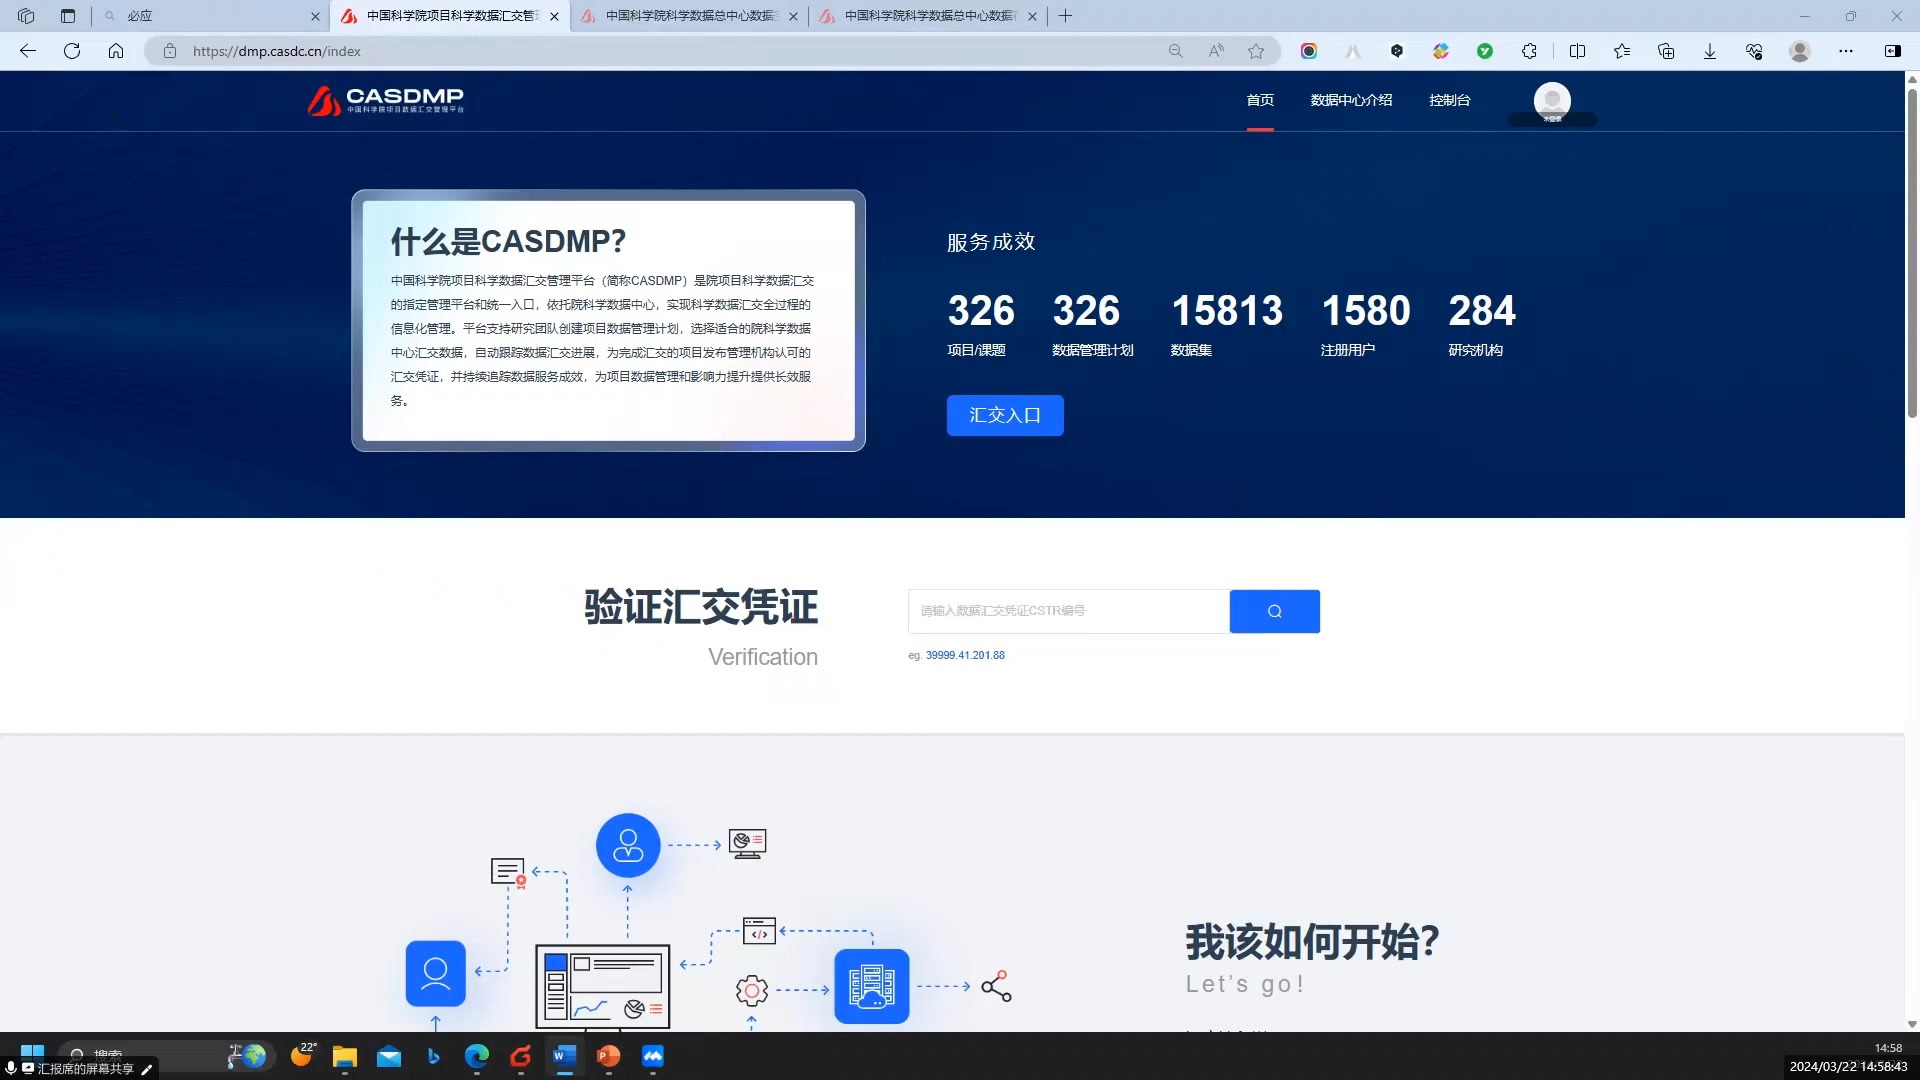Click the 1580 注册用户 statistic

point(1365,324)
